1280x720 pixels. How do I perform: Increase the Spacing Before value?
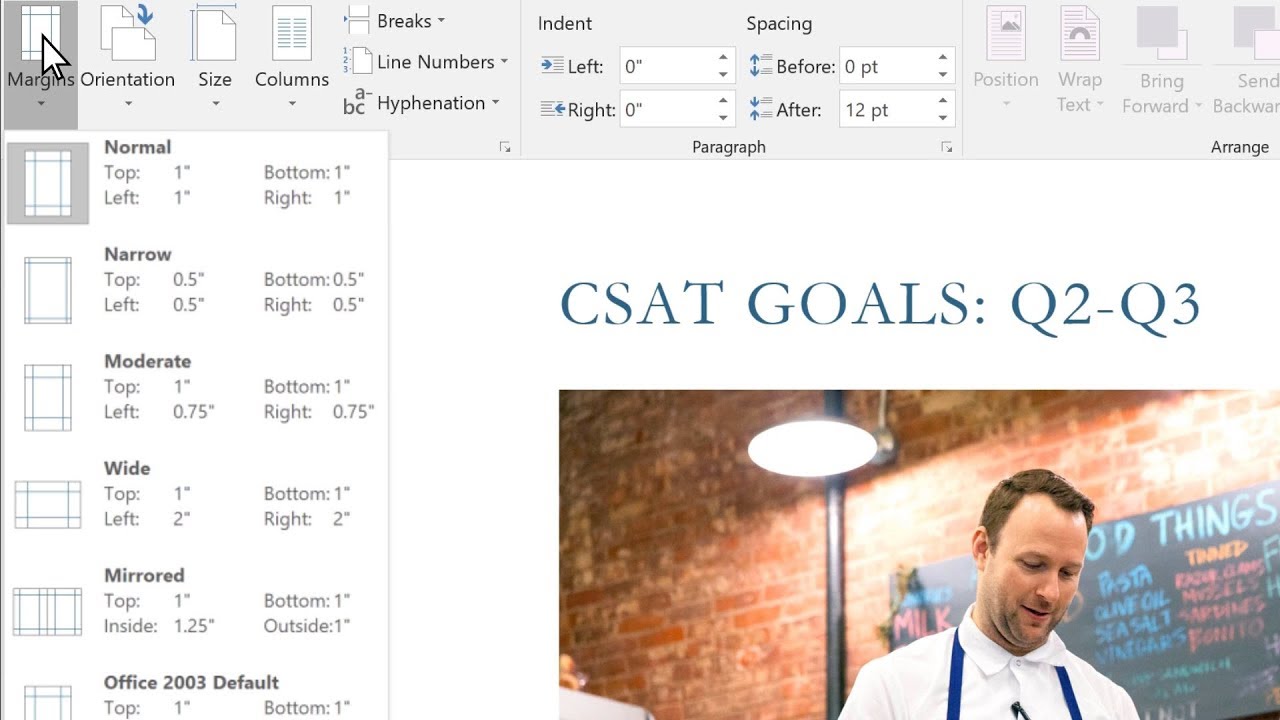943,58
